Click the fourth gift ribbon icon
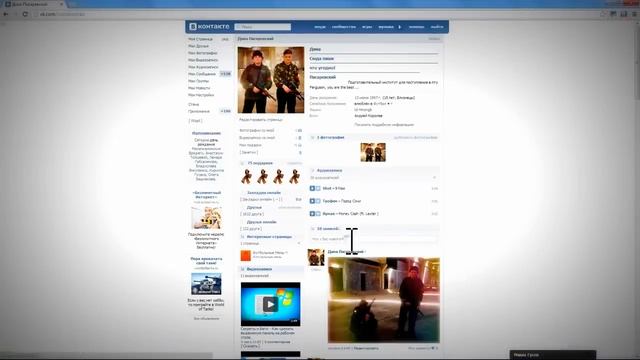This screenshot has width=640, height=360. tap(294, 177)
